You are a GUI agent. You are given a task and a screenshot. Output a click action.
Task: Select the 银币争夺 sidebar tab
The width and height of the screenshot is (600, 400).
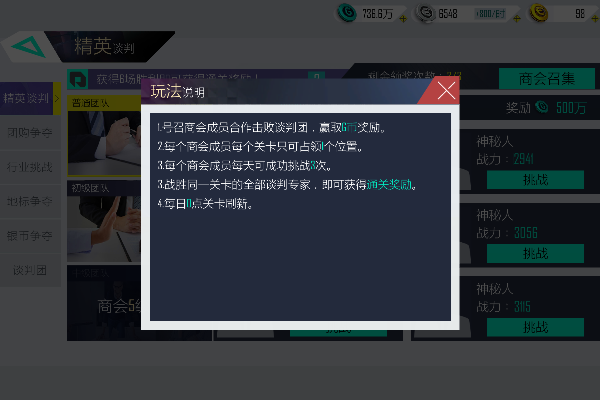point(30,236)
